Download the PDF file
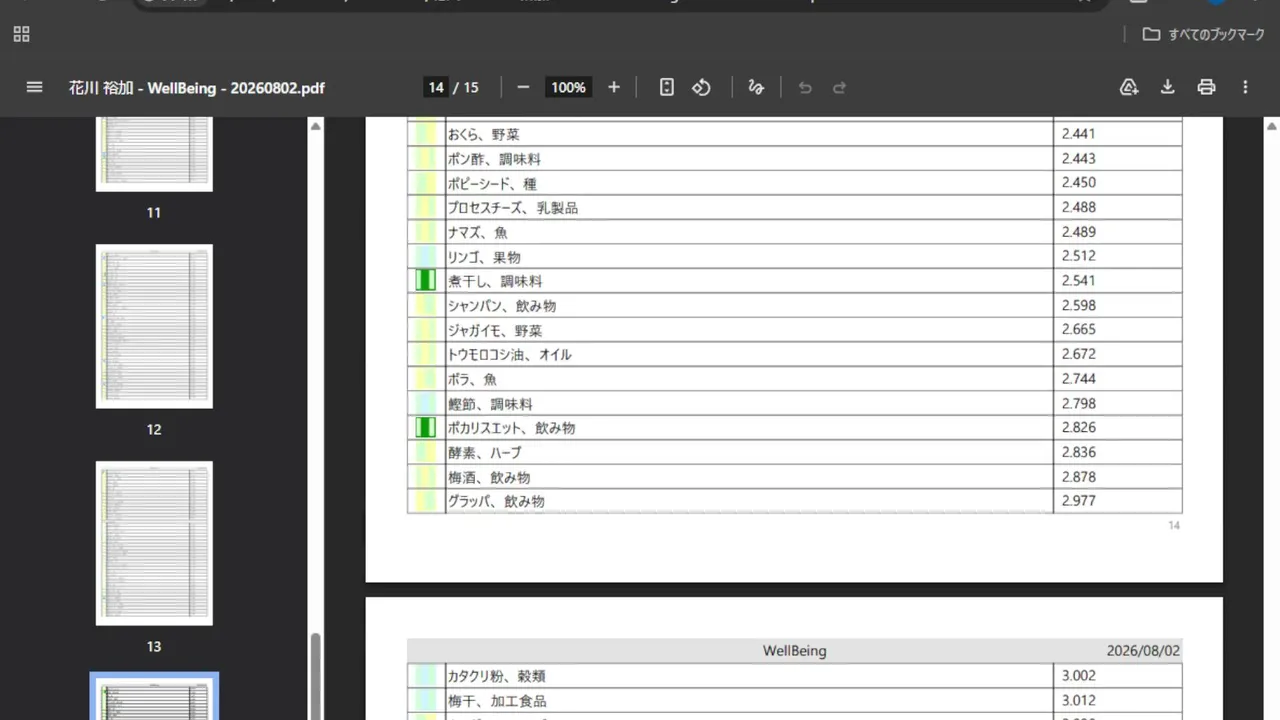Image resolution: width=1280 pixels, height=720 pixels. tap(1167, 87)
